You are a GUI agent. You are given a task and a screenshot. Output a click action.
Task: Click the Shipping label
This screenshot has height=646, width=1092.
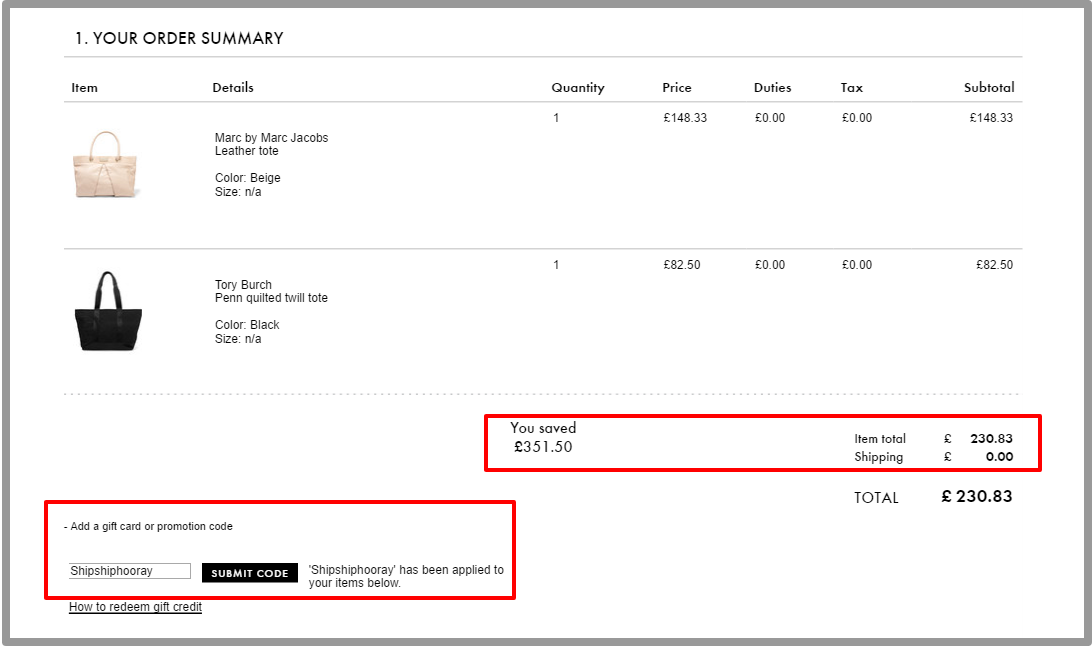[x=878, y=457]
